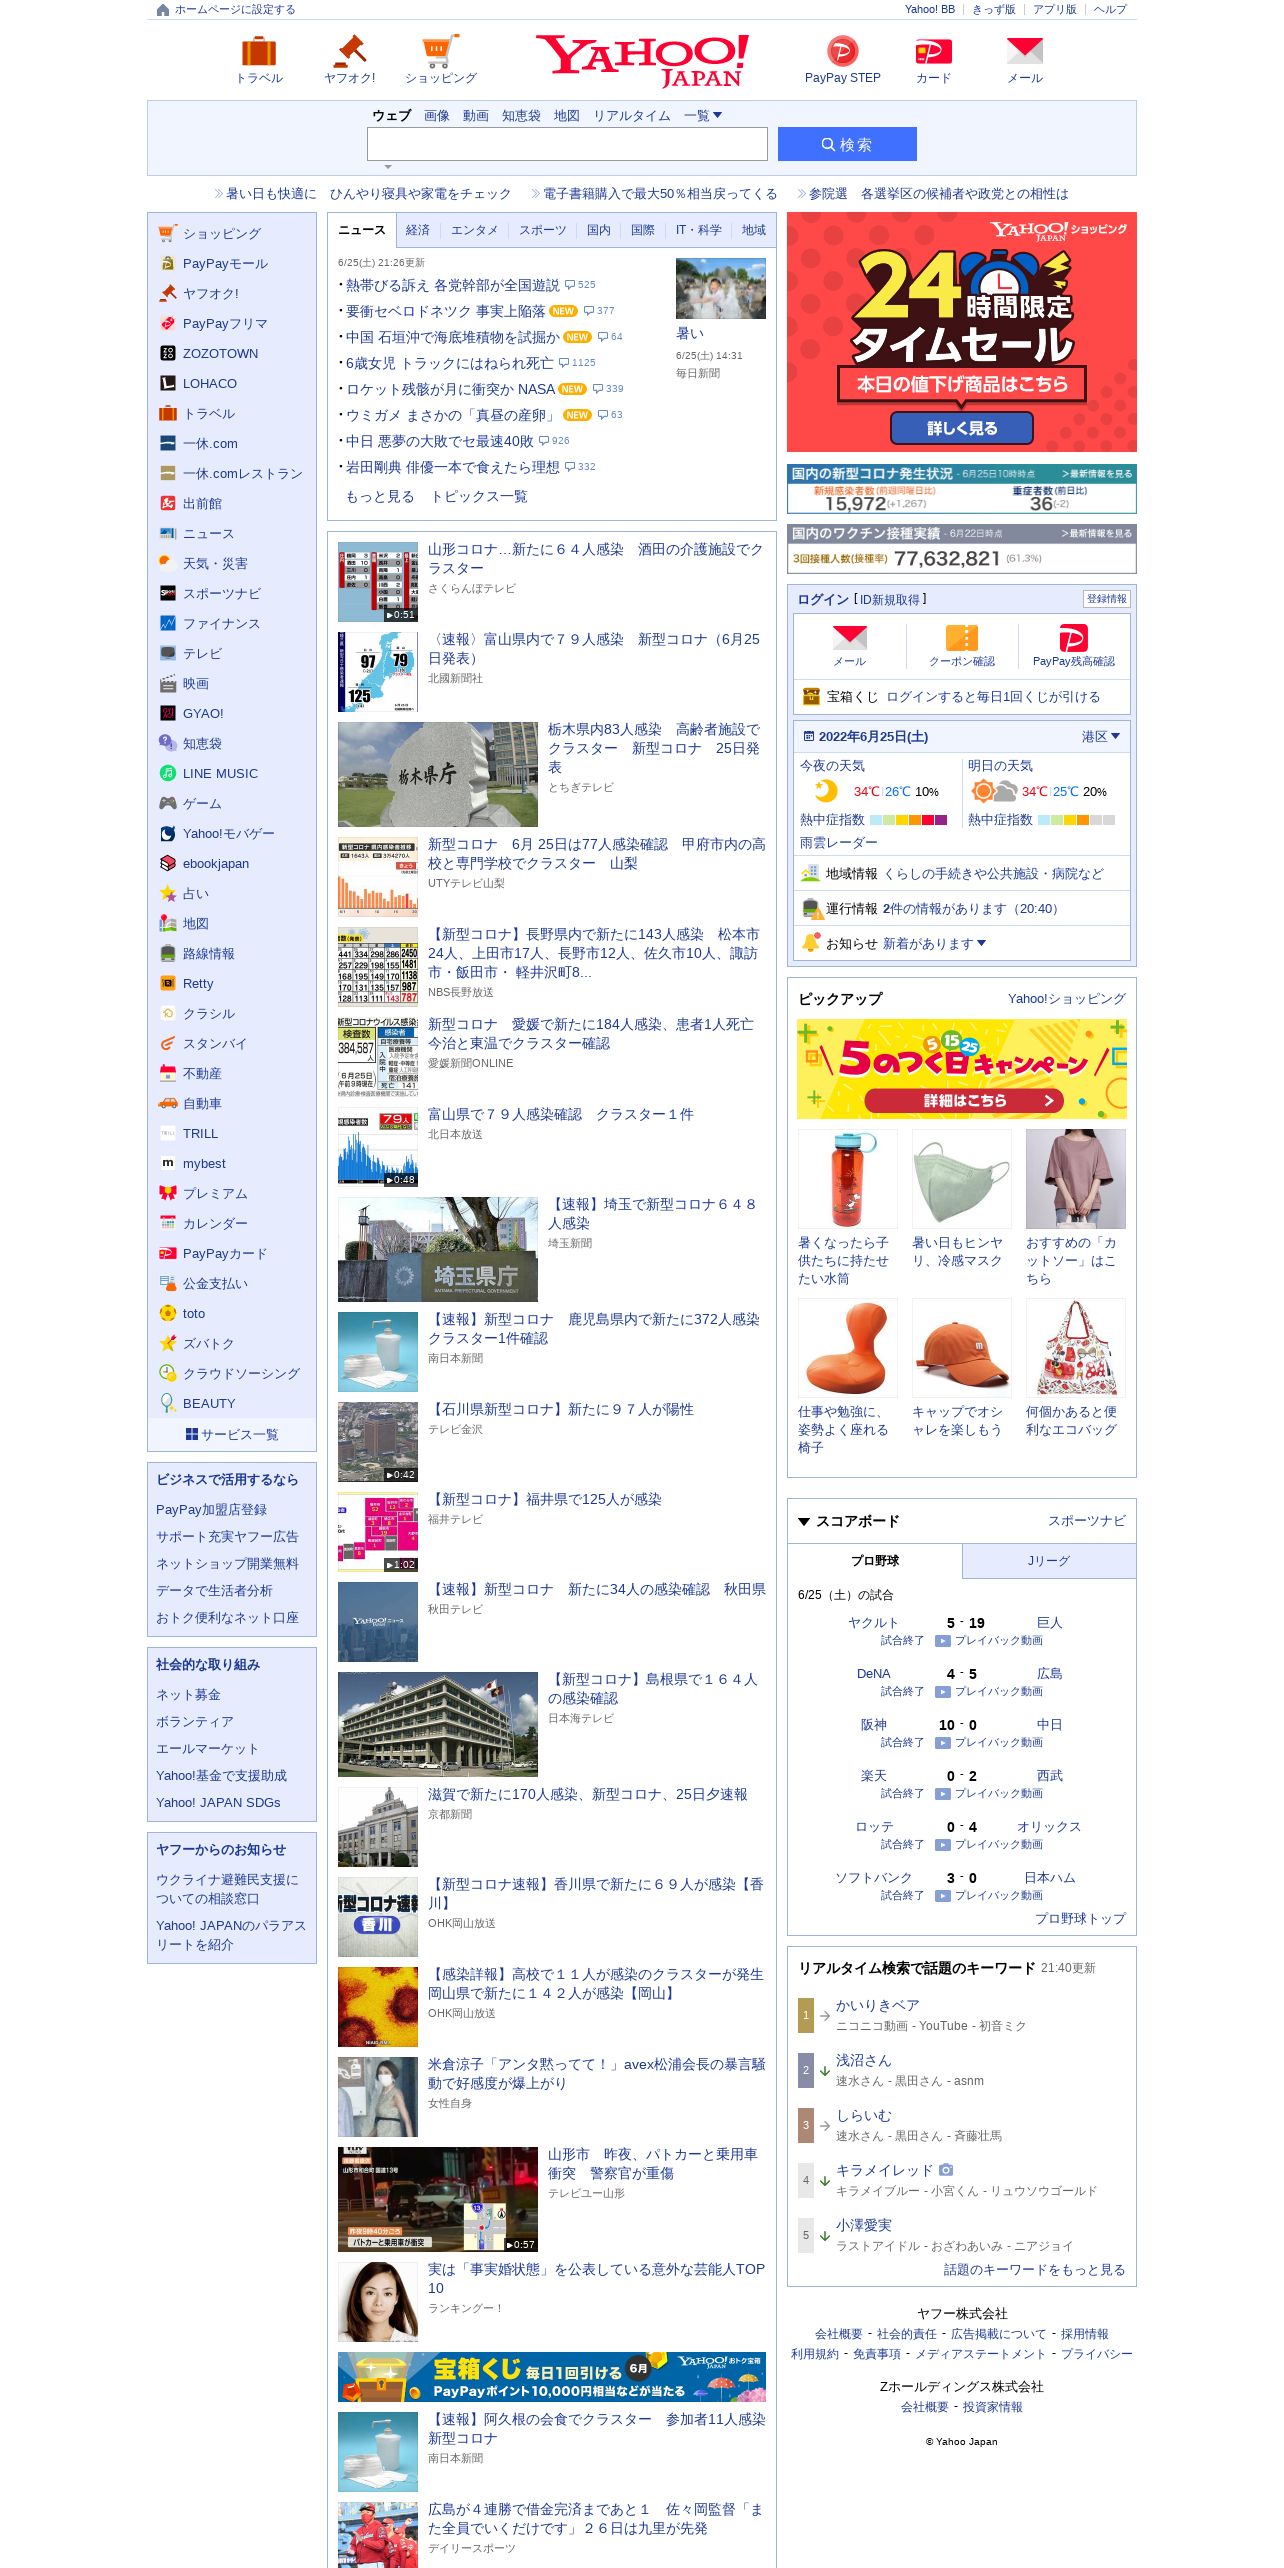Open red water bottle product thumbnail

(848, 1179)
